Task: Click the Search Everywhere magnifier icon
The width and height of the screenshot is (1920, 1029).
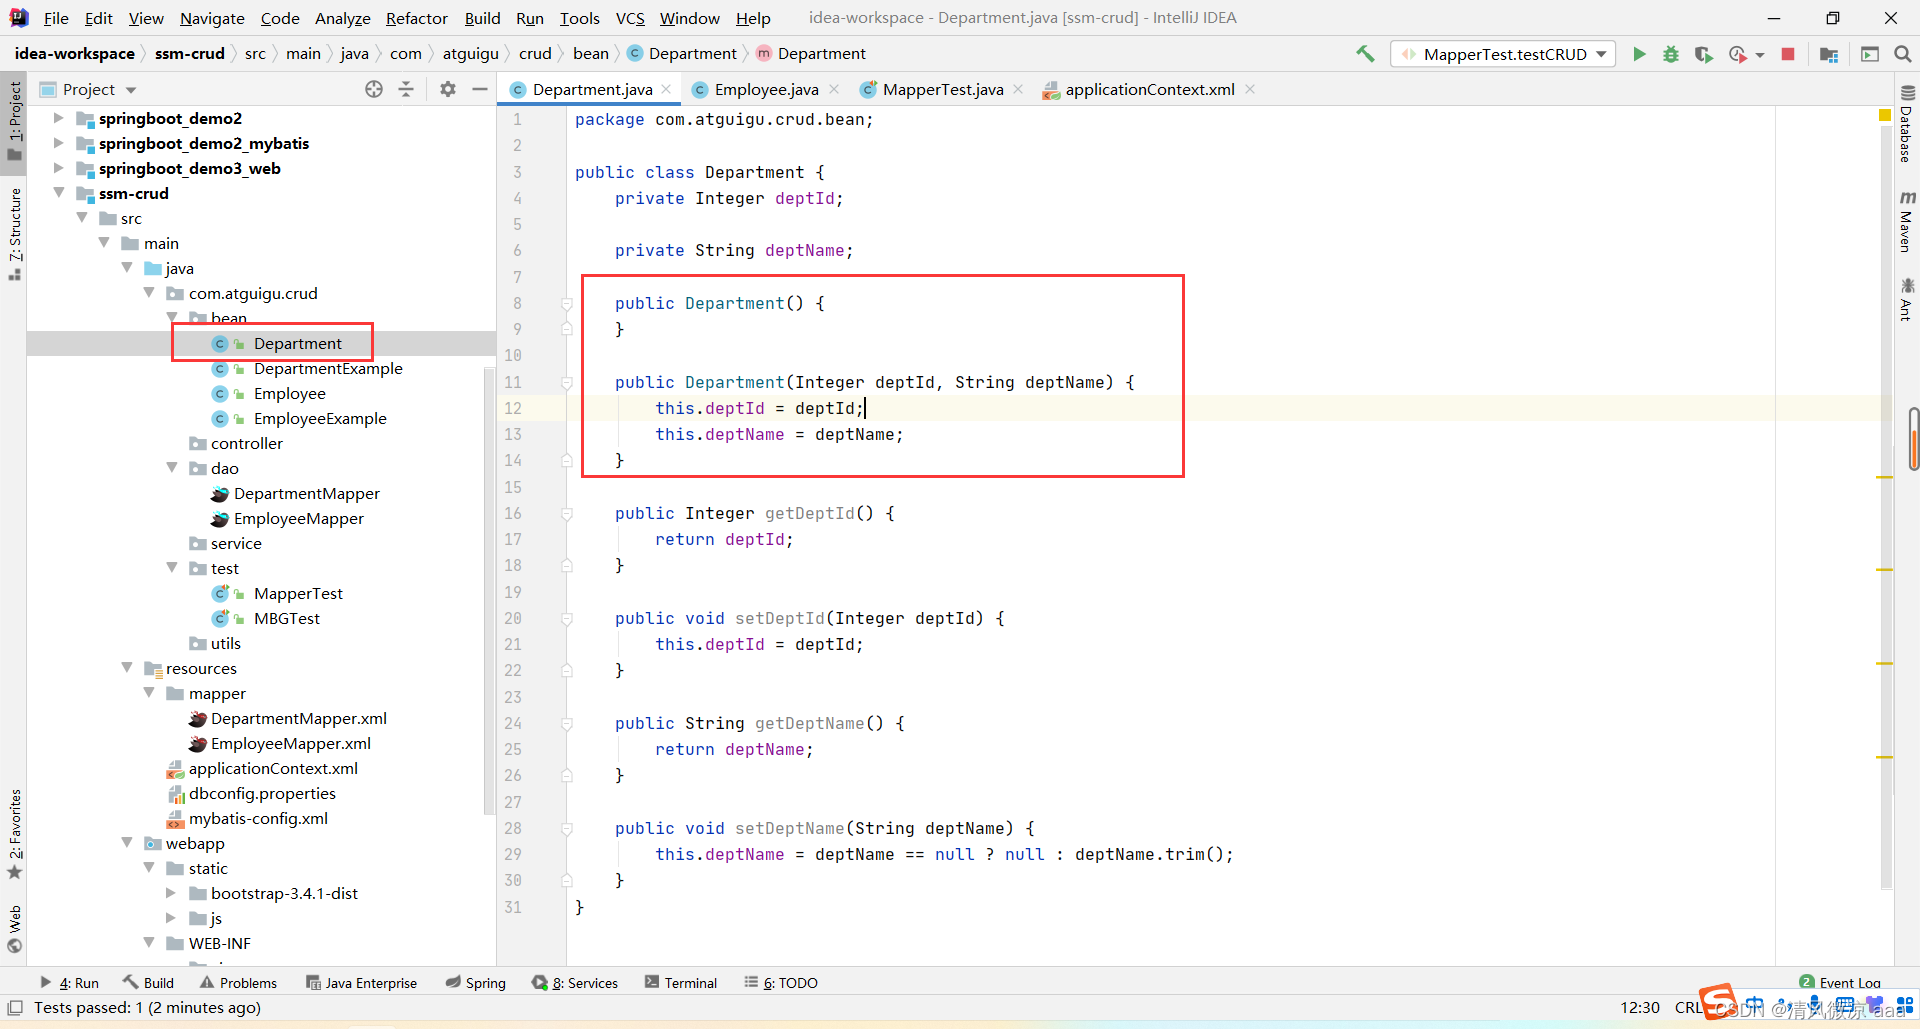Action: point(1903,54)
